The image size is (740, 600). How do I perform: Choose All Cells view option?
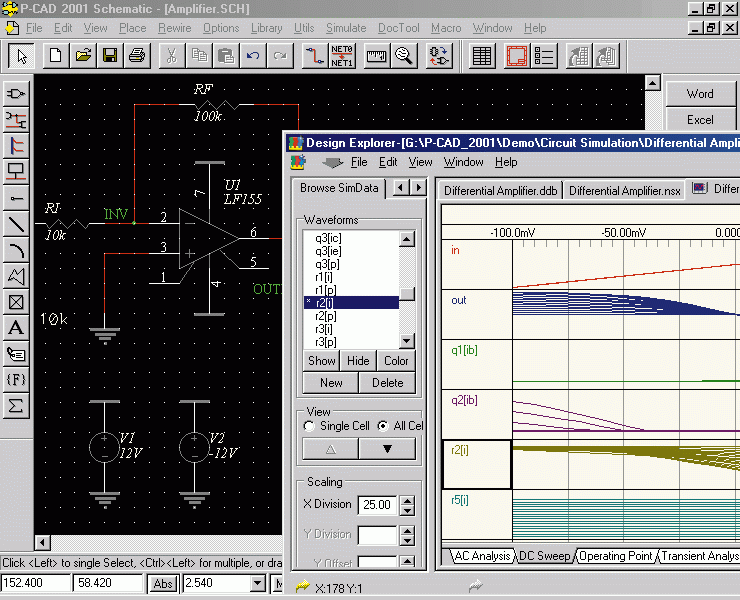[x=401, y=426]
